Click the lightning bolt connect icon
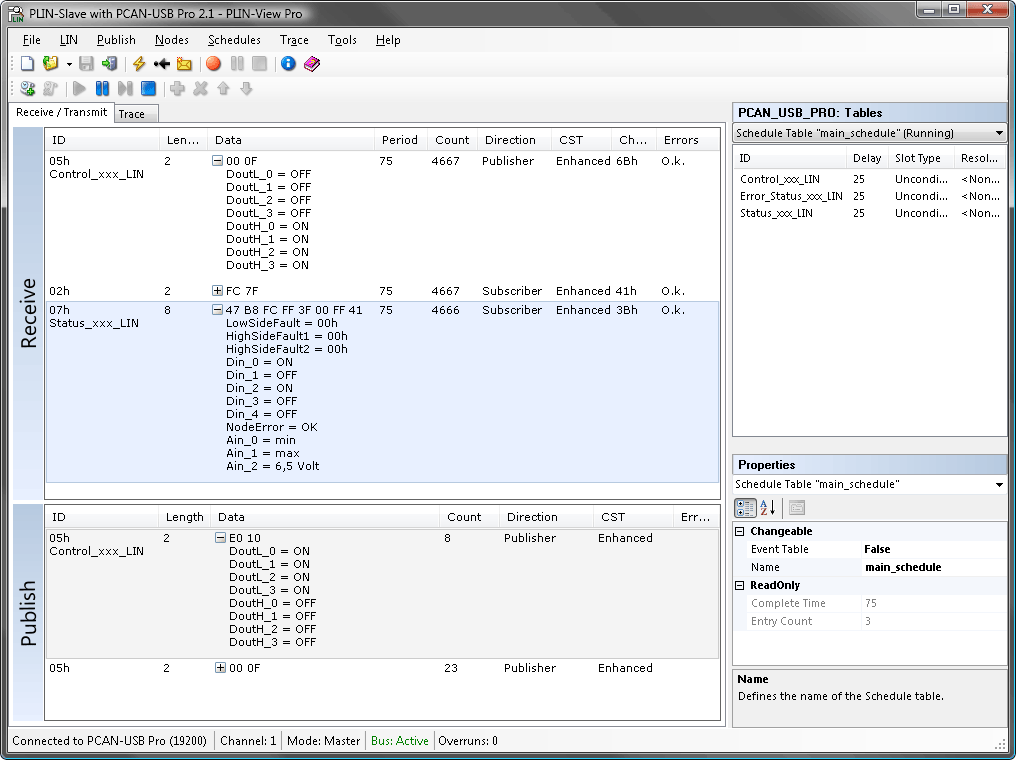This screenshot has width=1016, height=760. coord(139,64)
